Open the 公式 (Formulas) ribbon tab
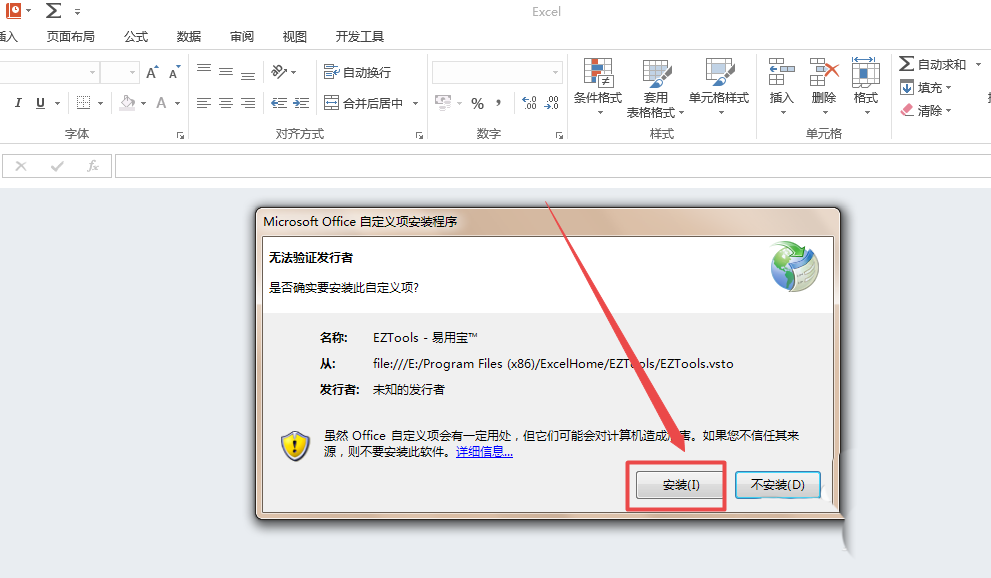The height and width of the screenshot is (578, 991). point(136,37)
